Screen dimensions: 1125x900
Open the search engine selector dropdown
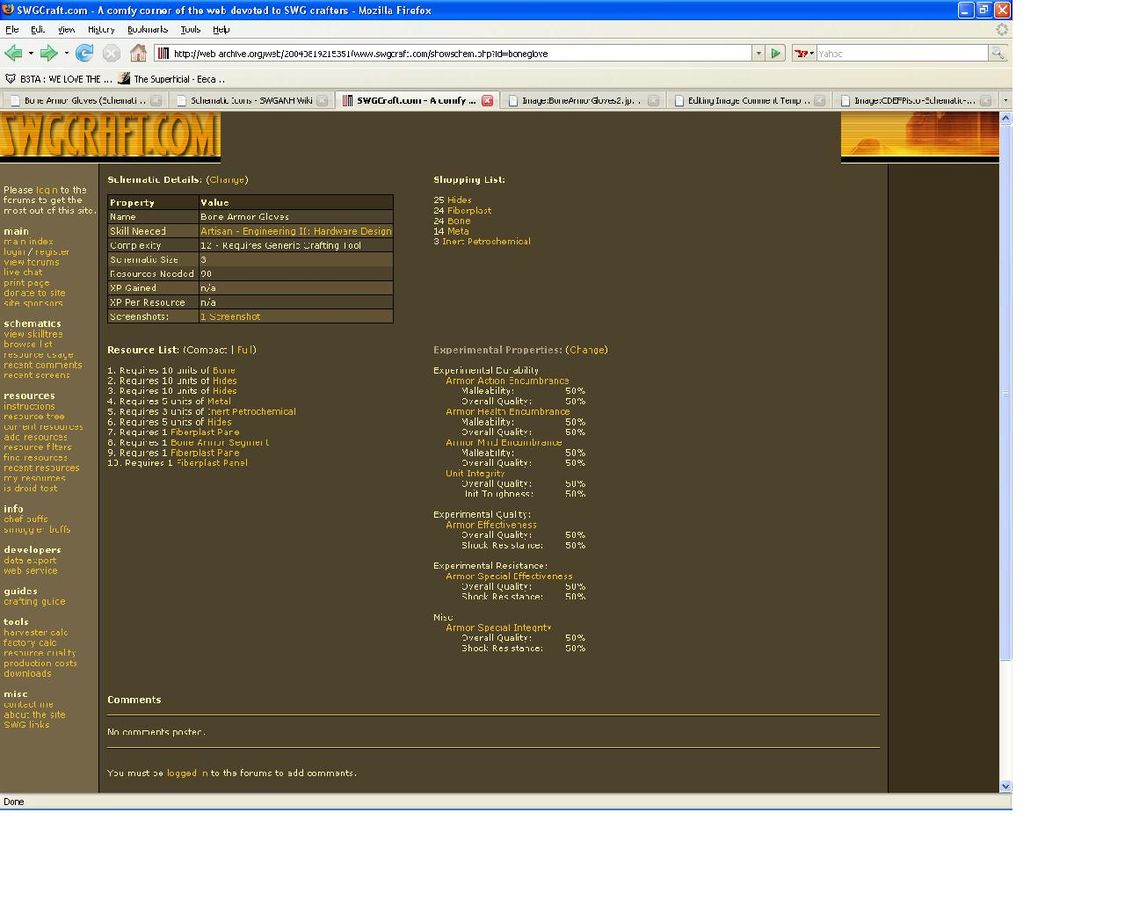tap(804, 53)
